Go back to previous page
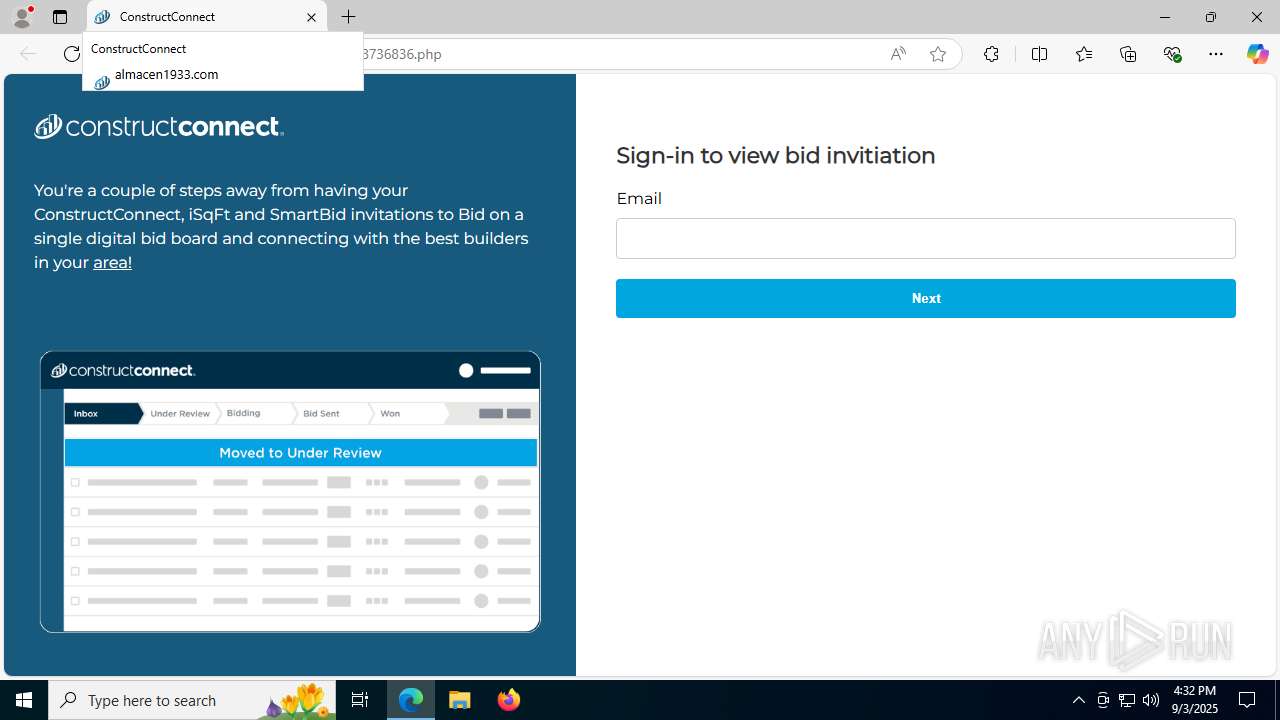Image resolution: width=1280 pixels, height=720 pixels. pyautogui.click(x=28, y=54)
